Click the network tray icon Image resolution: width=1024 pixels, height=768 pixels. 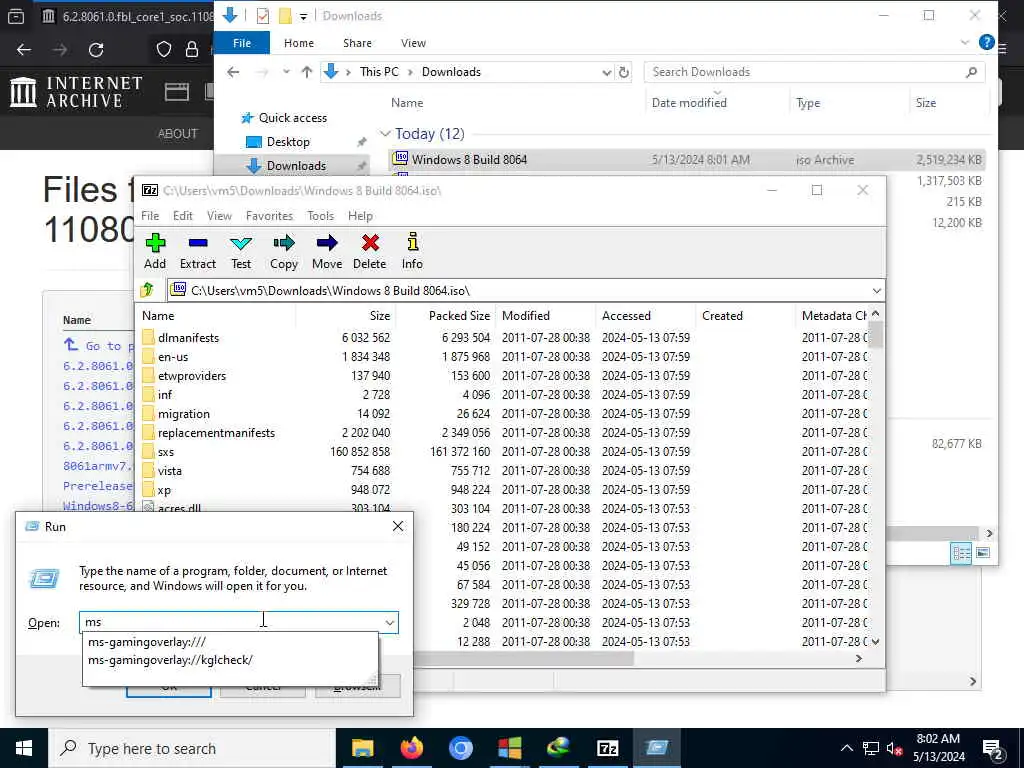click(x=870, y=748)
